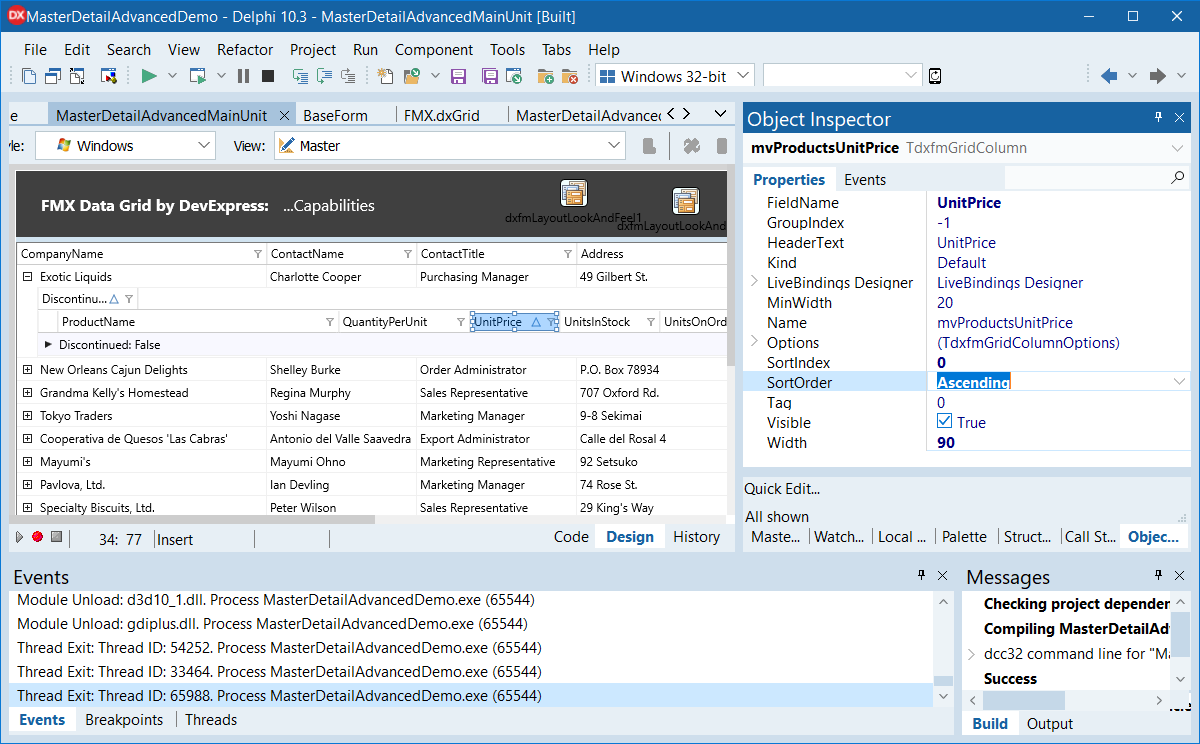
Task: Click the Open Project icon
Action: click(514, 76)
